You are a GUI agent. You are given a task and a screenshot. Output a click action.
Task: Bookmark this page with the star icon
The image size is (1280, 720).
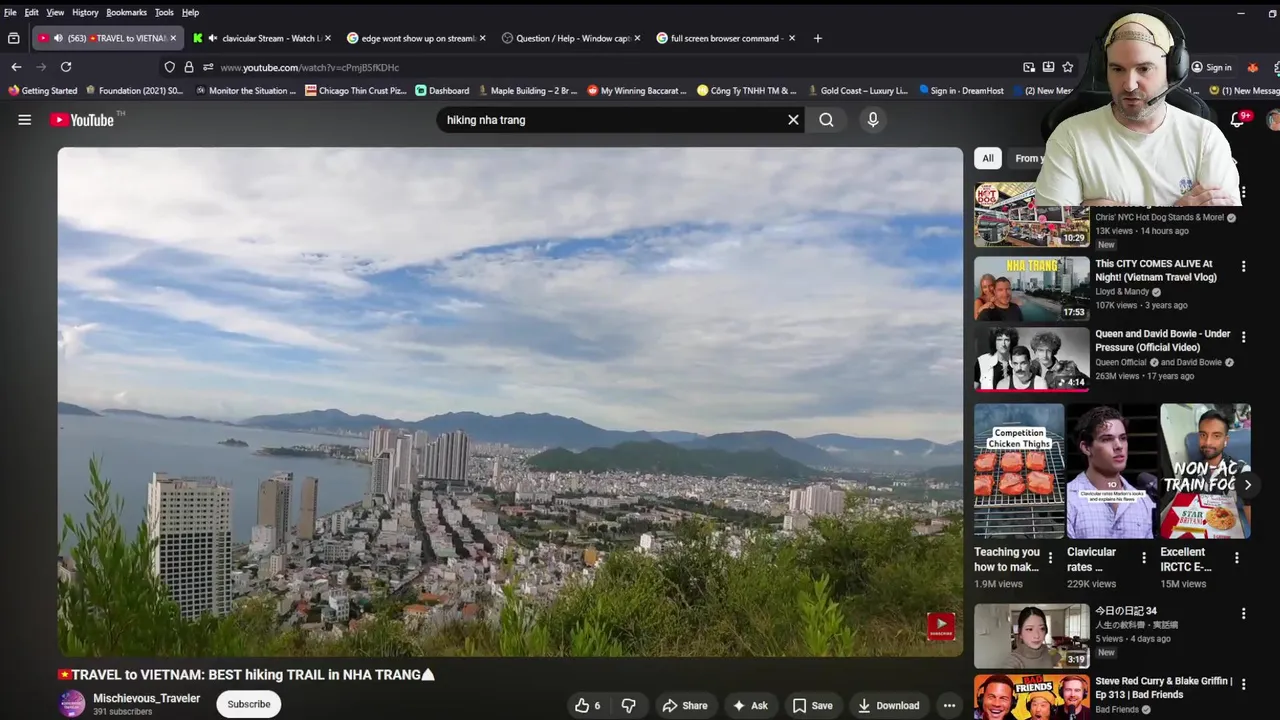coord(1068,67)
